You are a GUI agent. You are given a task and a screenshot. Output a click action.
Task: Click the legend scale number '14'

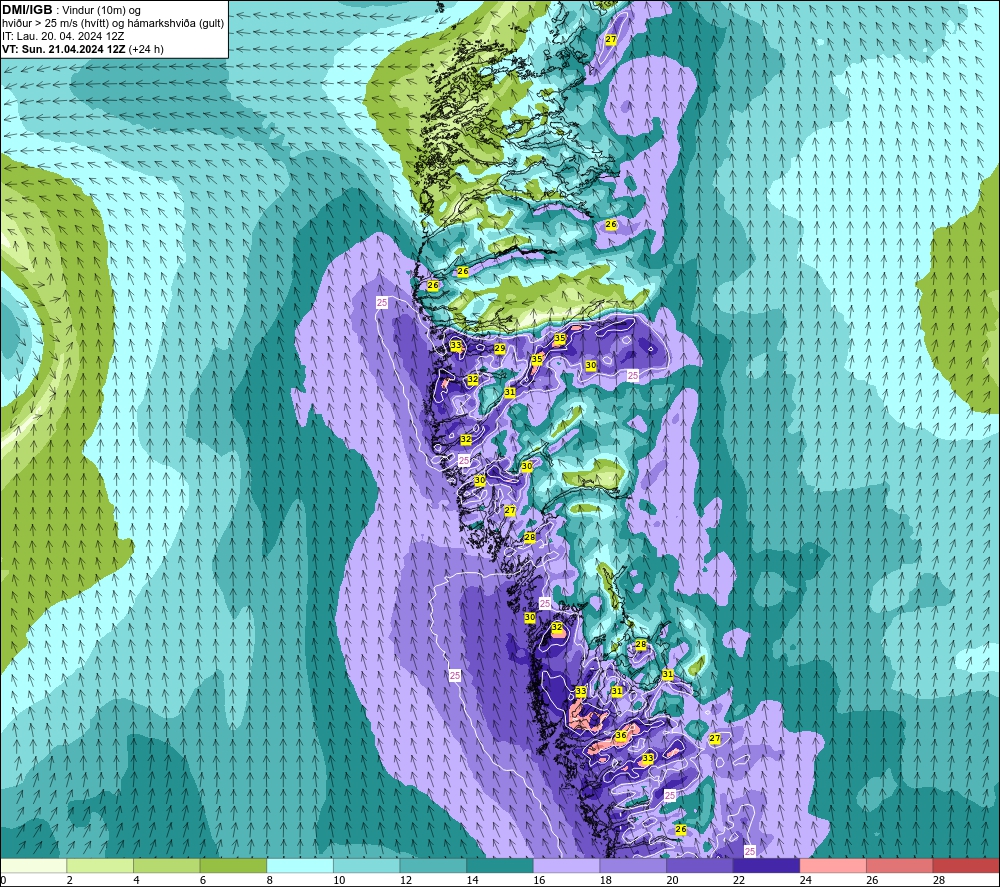click(x=472, y=881)
